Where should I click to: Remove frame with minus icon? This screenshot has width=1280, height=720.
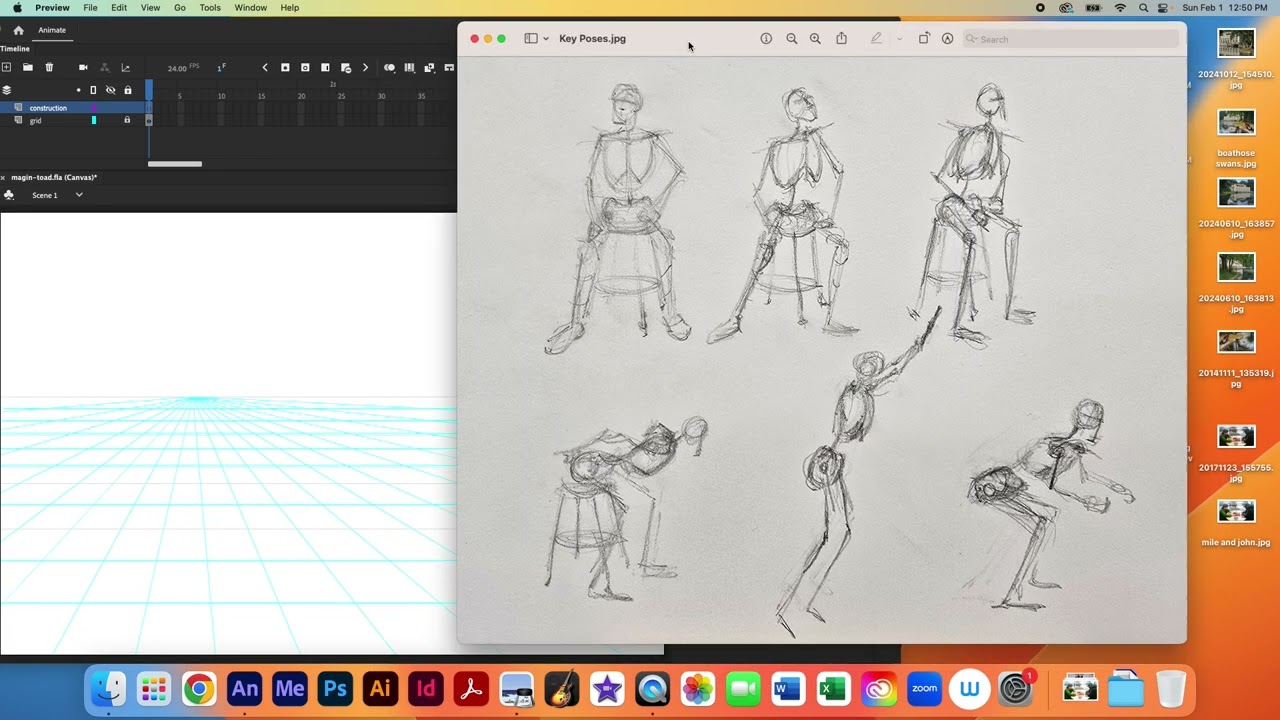[x=346, y=67]
